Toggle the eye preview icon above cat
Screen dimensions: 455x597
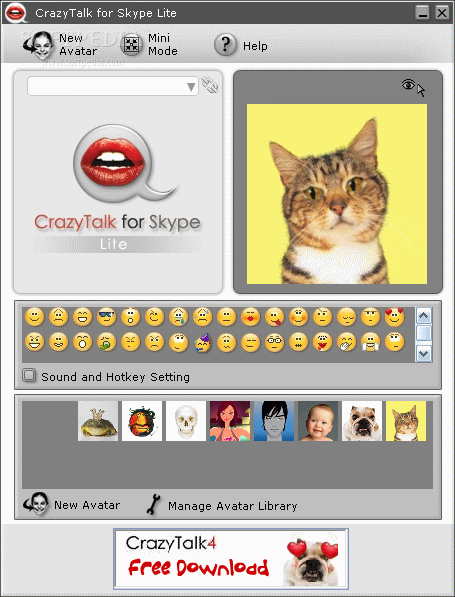[409, 85]
